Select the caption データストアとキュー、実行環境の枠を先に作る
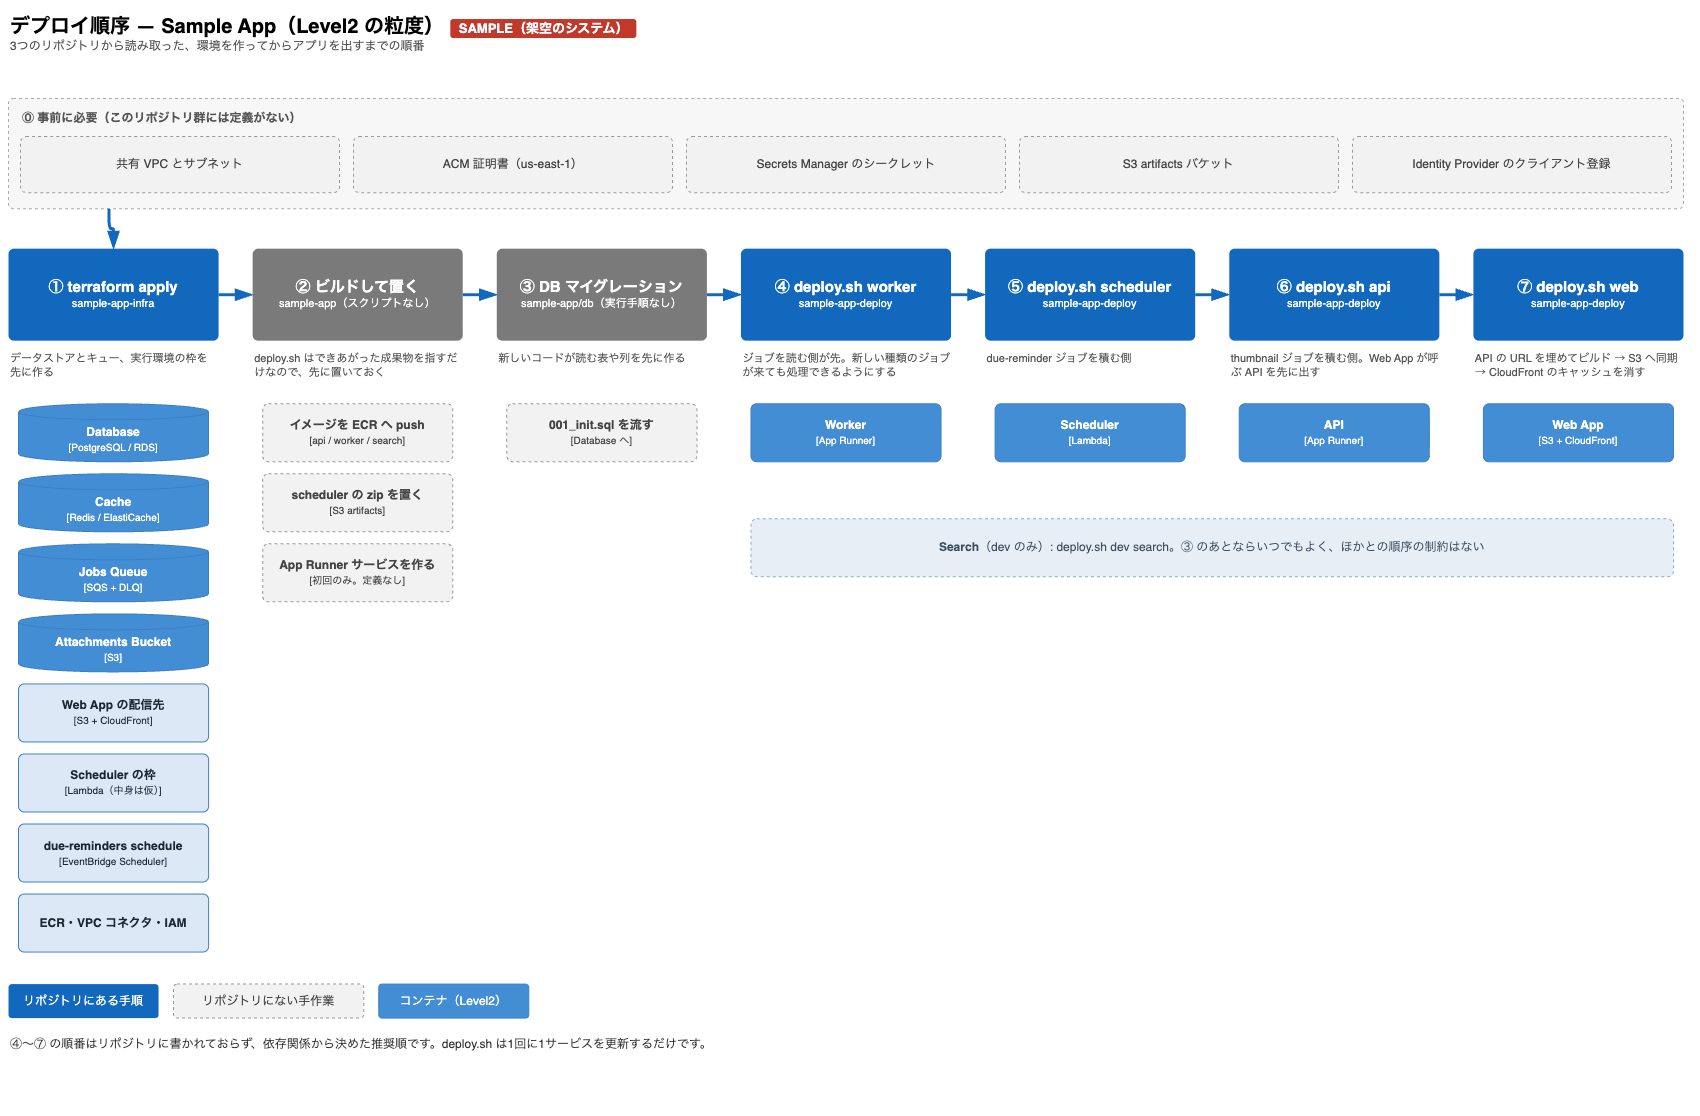The image size is (1700, 1116). point(109,365)
